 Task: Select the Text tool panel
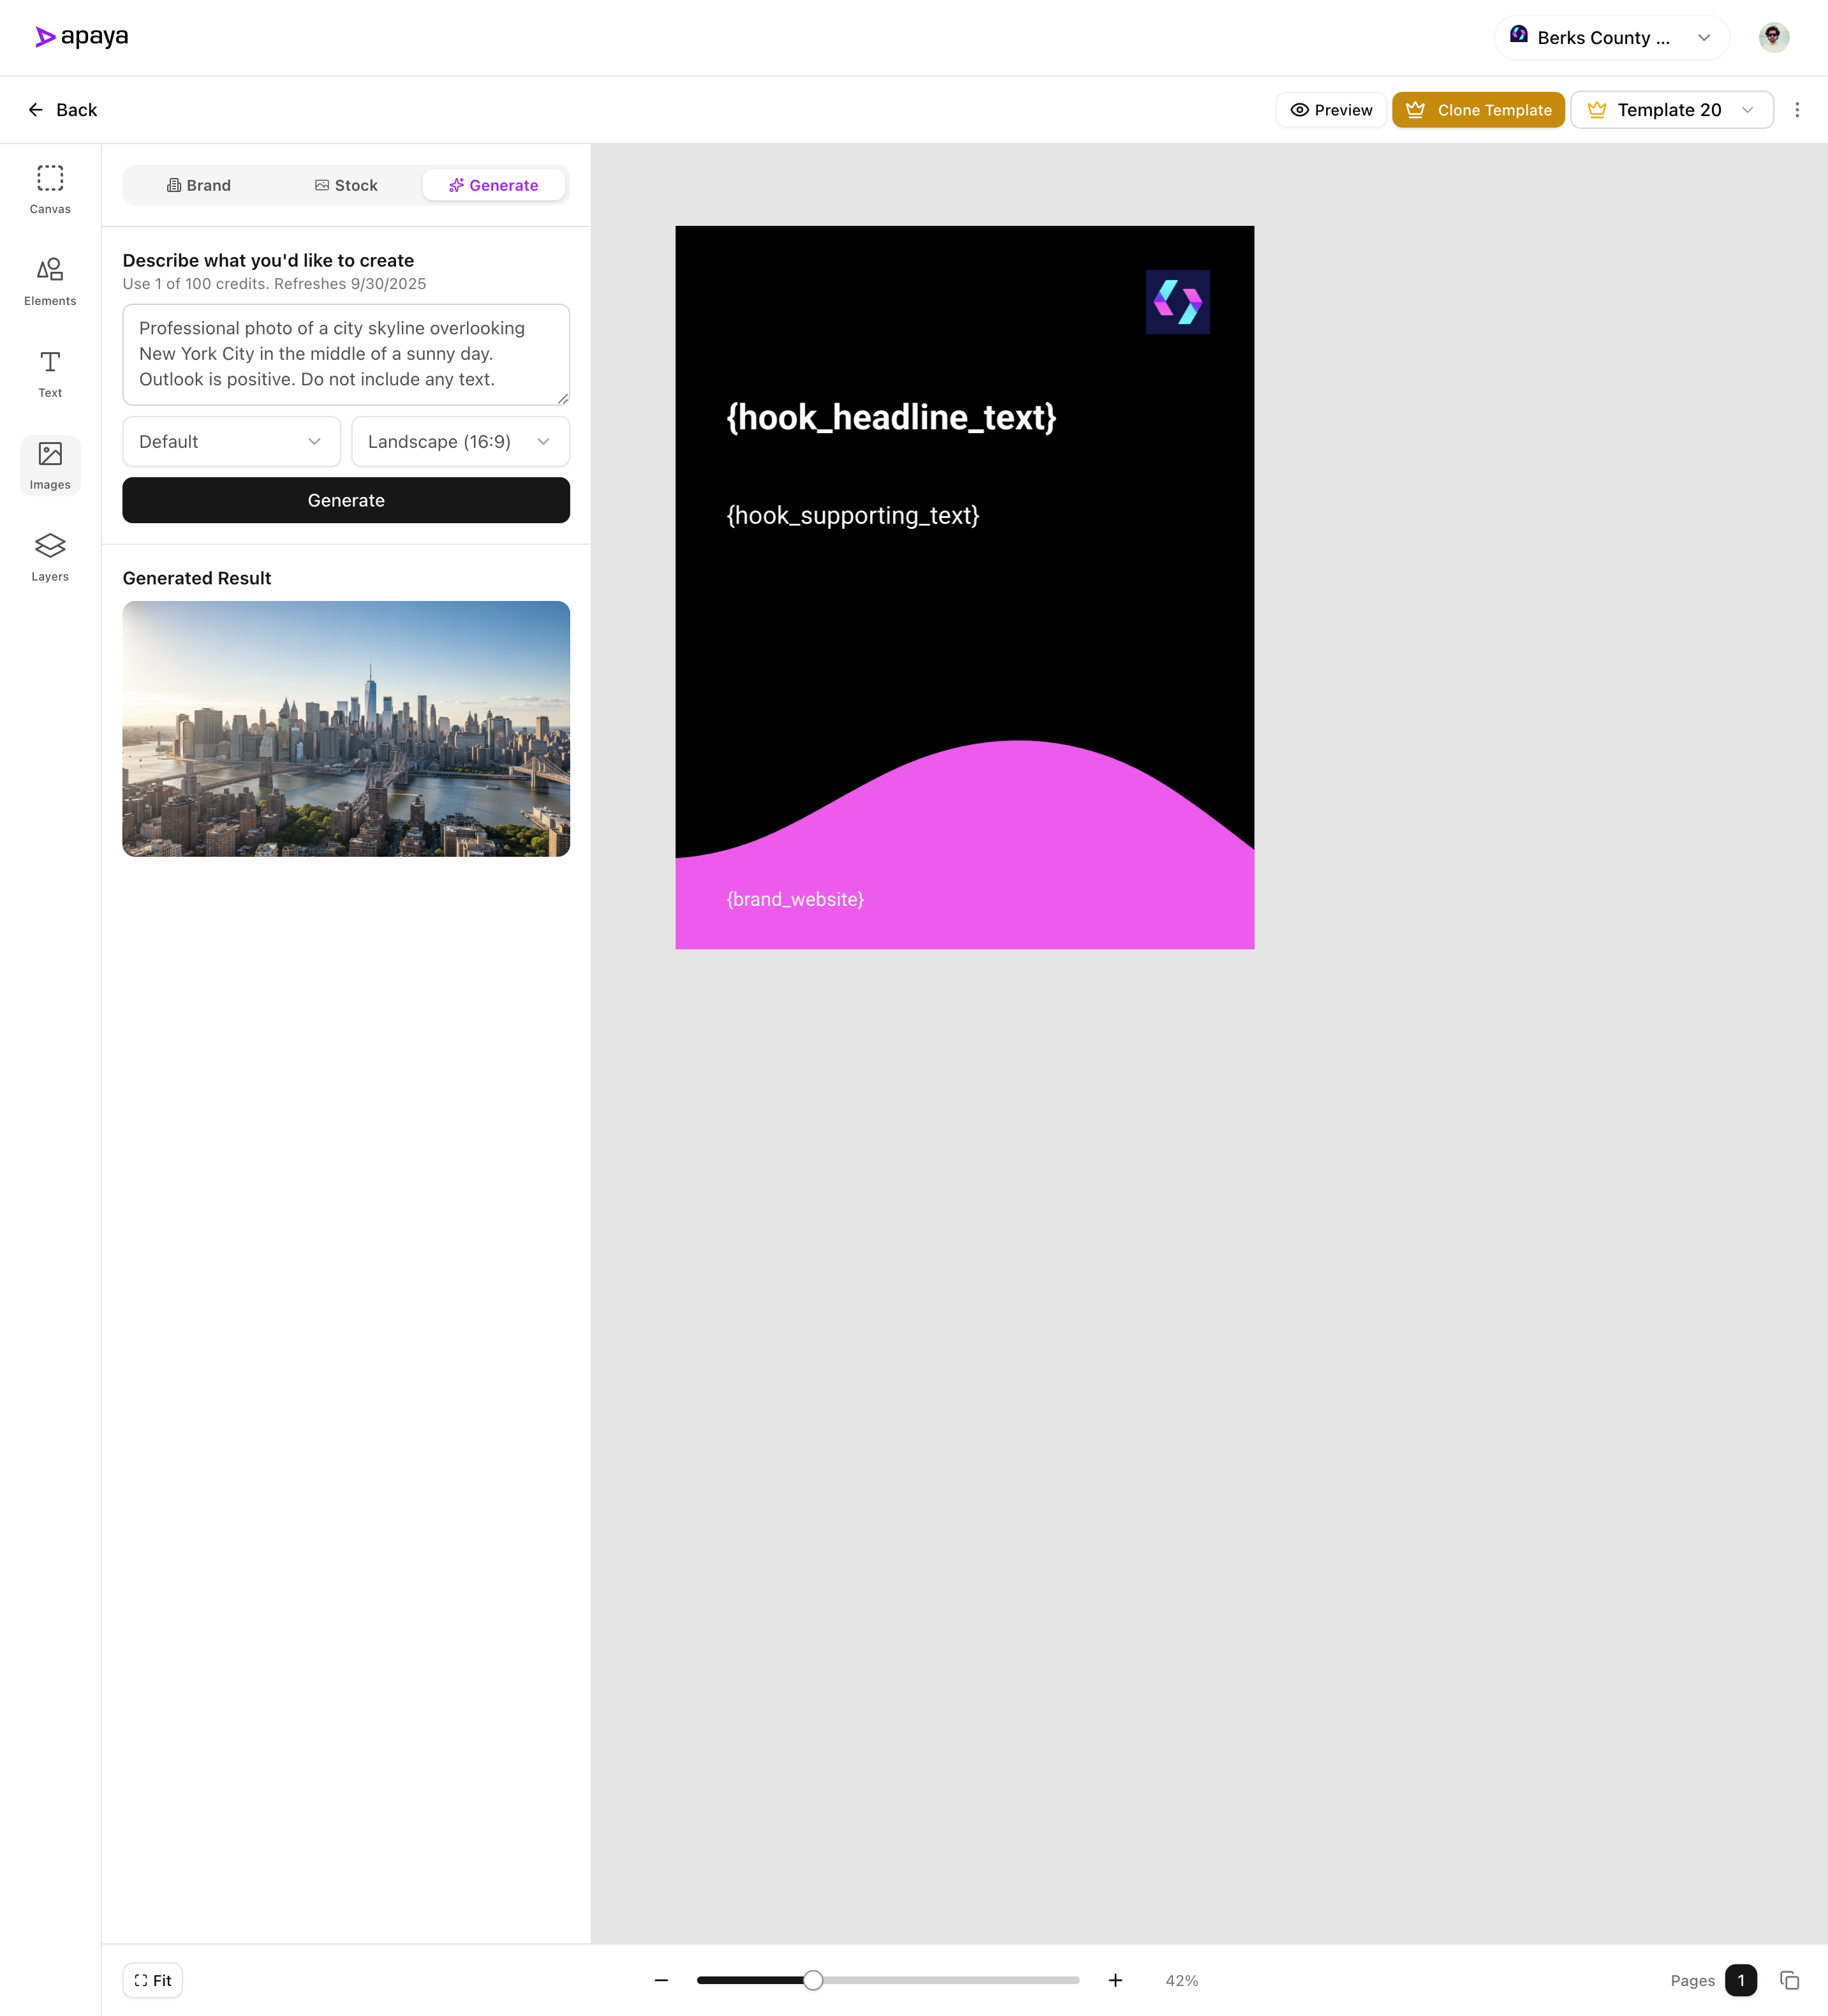pos(49,373)
